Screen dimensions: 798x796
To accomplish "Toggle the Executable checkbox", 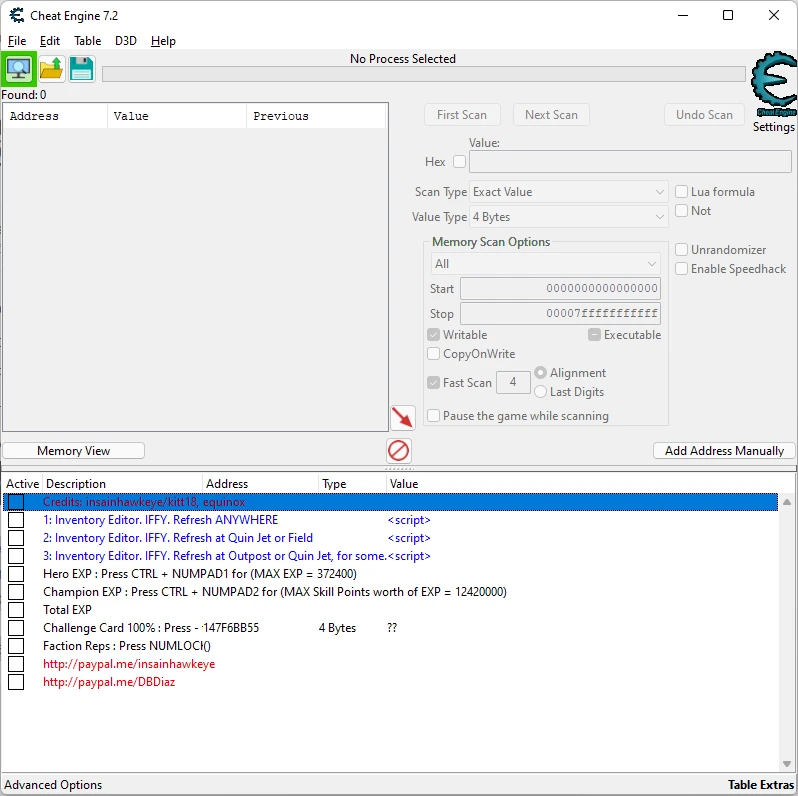I will tap(594, 335).
